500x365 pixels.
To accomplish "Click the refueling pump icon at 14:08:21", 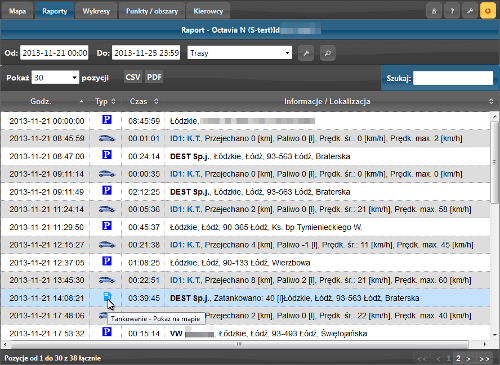I will [x=107, y=296].
